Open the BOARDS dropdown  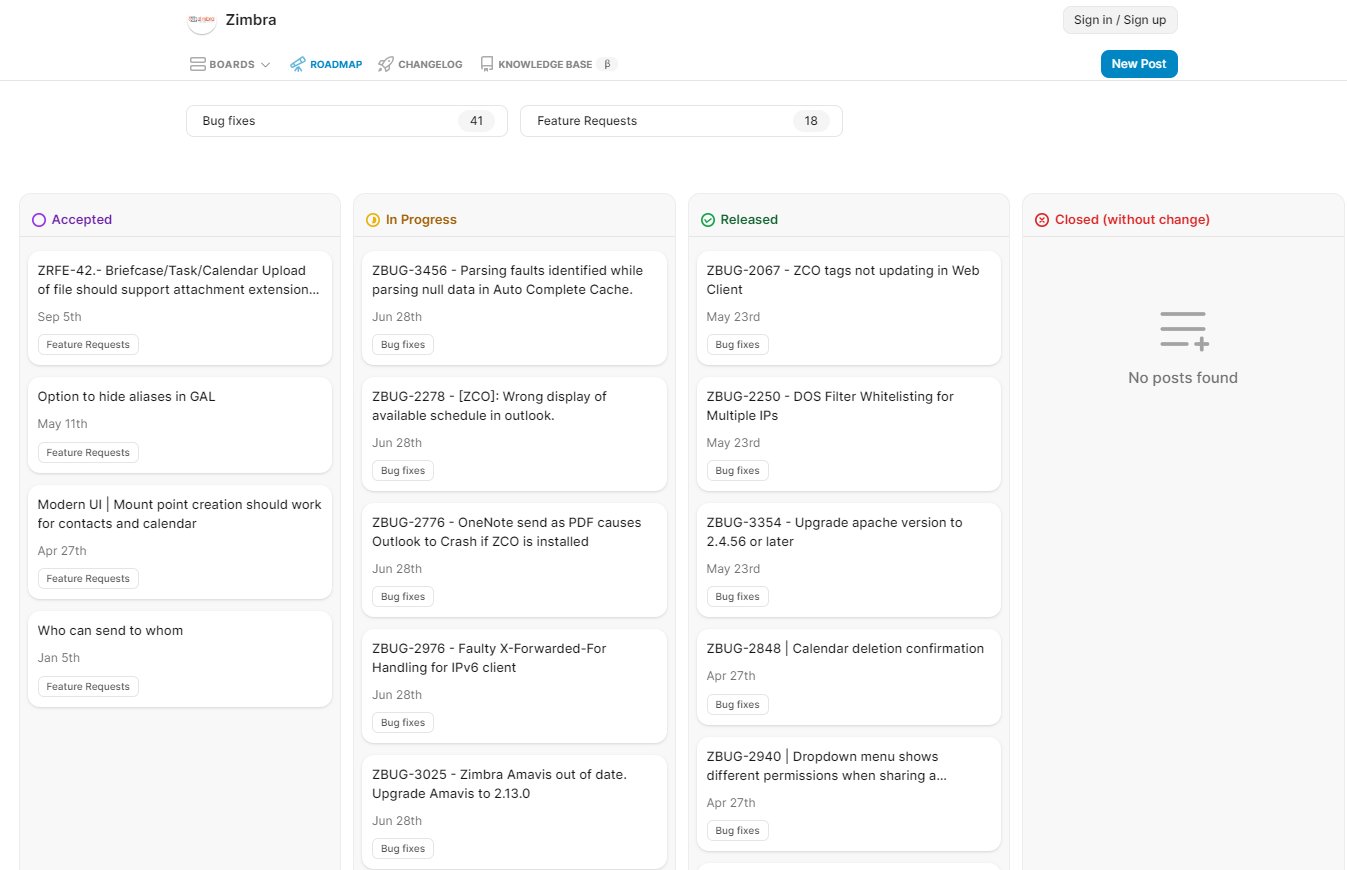click(x=231, y=63)
